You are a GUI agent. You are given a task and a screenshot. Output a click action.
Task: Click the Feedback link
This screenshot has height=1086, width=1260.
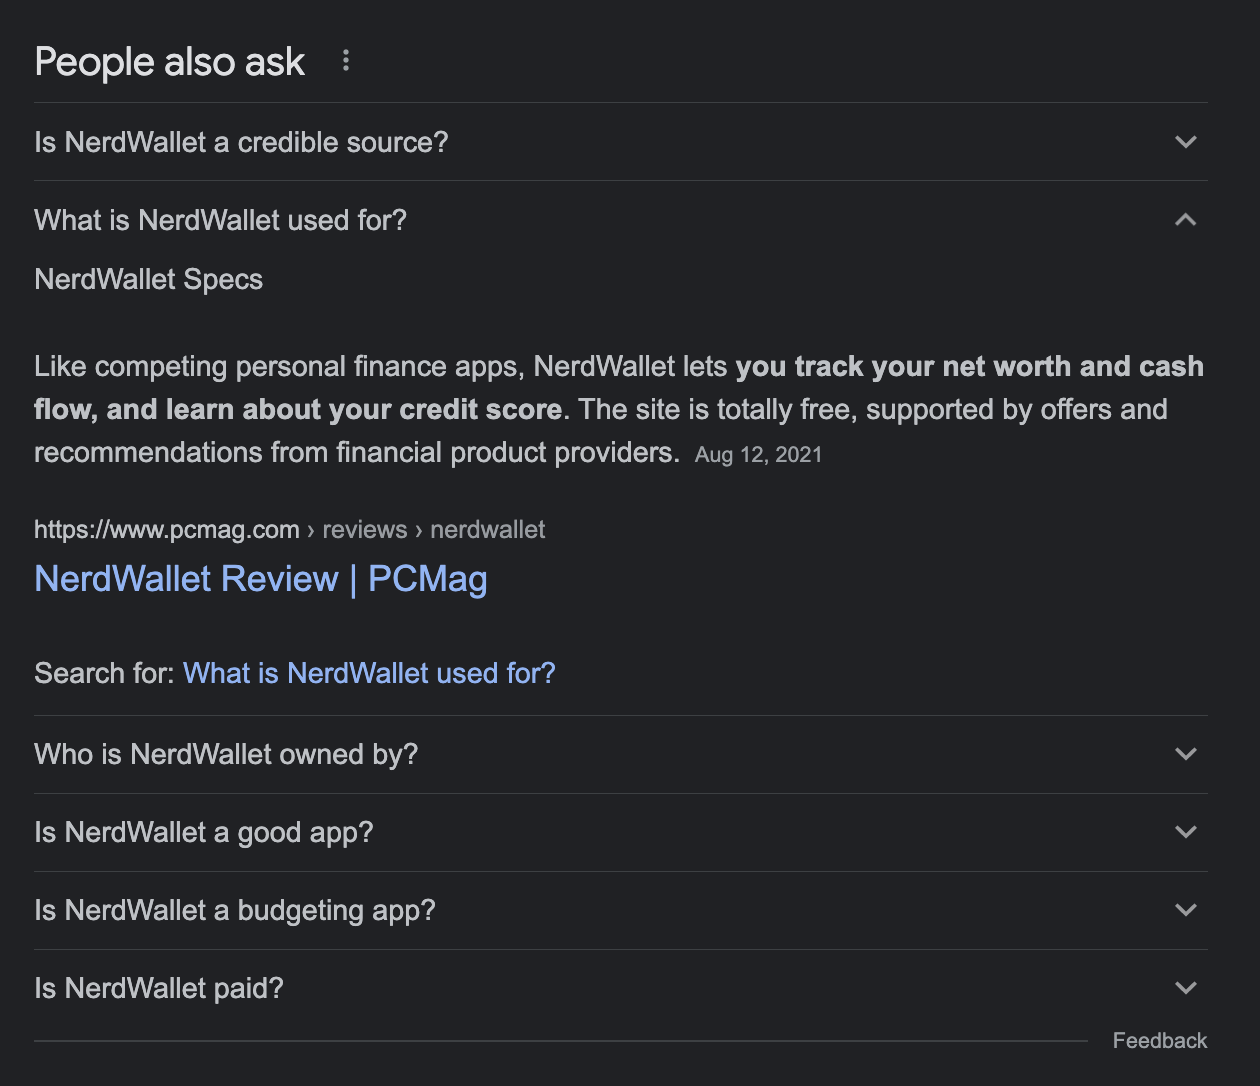1160,1040
